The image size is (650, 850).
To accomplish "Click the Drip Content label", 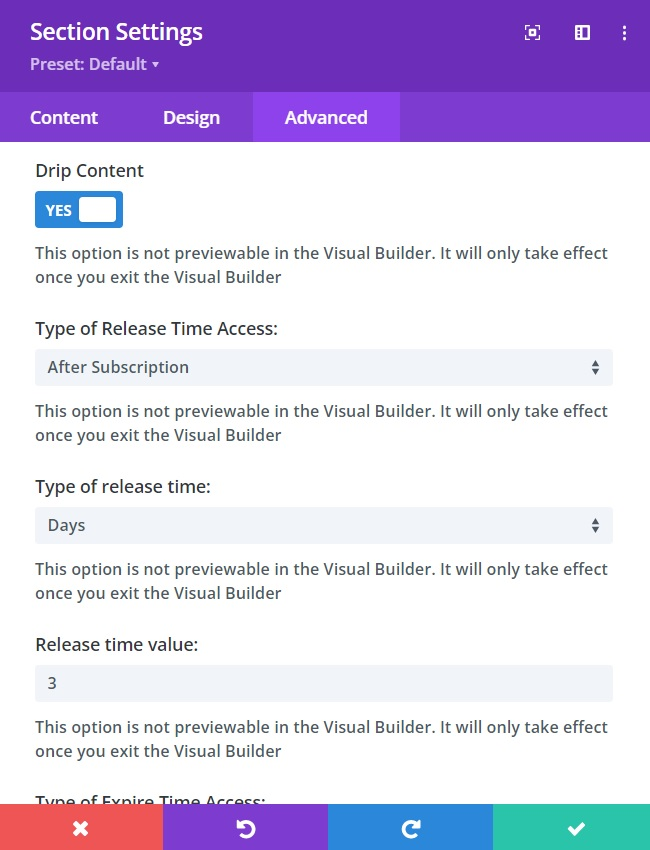I will click(89, 171).
